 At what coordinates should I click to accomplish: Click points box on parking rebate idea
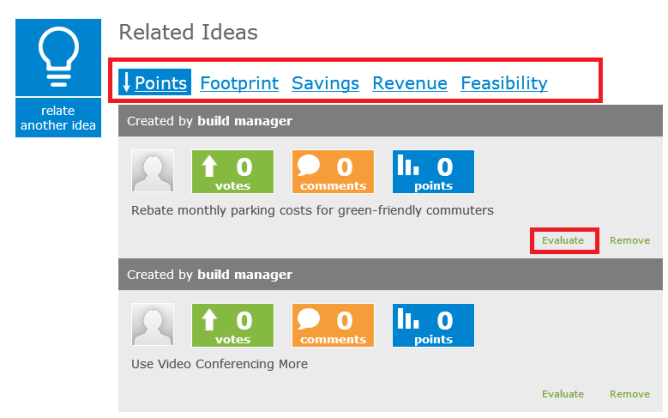(x=433, y=171)
